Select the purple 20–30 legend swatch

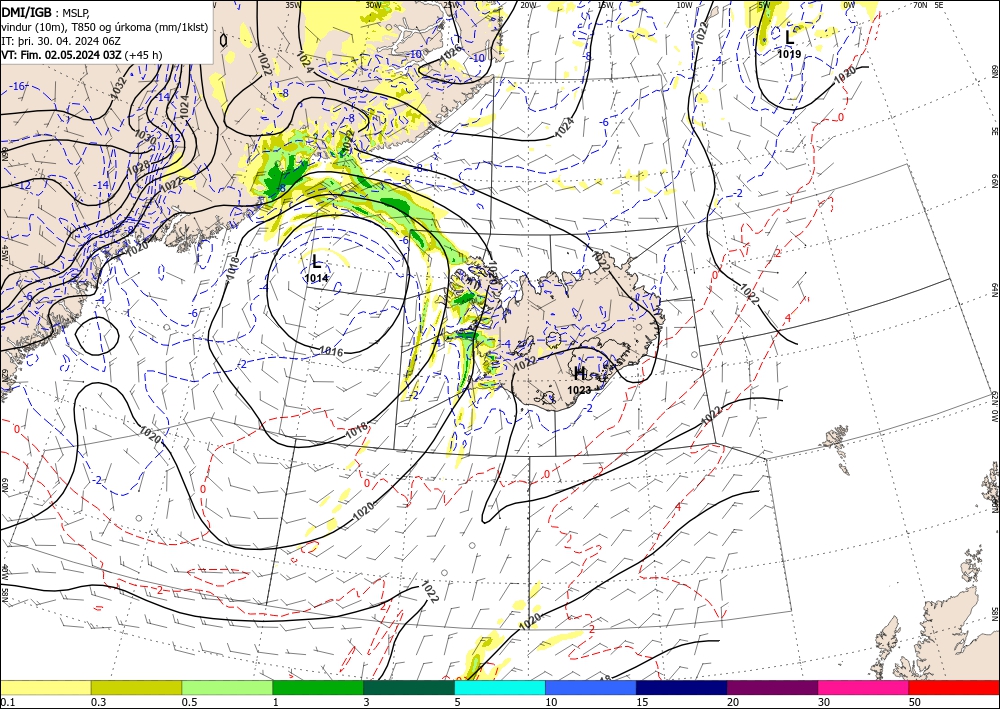(x=772, y=687)
